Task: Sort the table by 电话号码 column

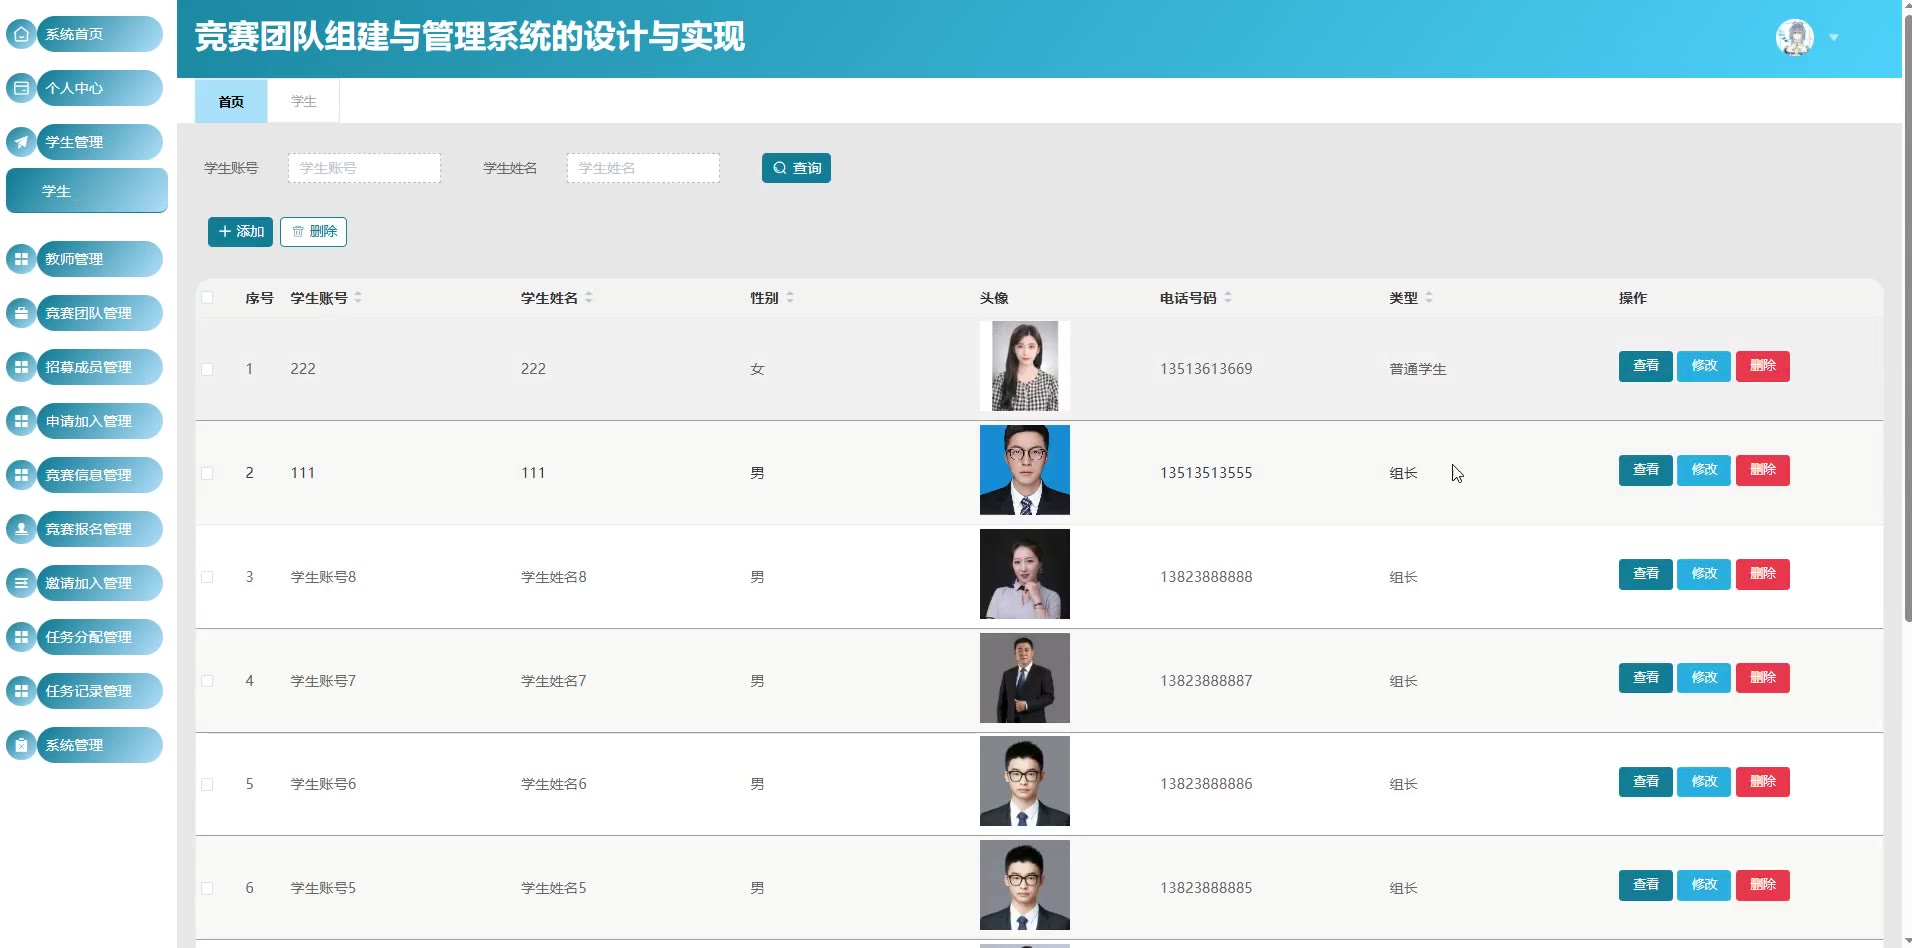Action: tap(1228, 298)
